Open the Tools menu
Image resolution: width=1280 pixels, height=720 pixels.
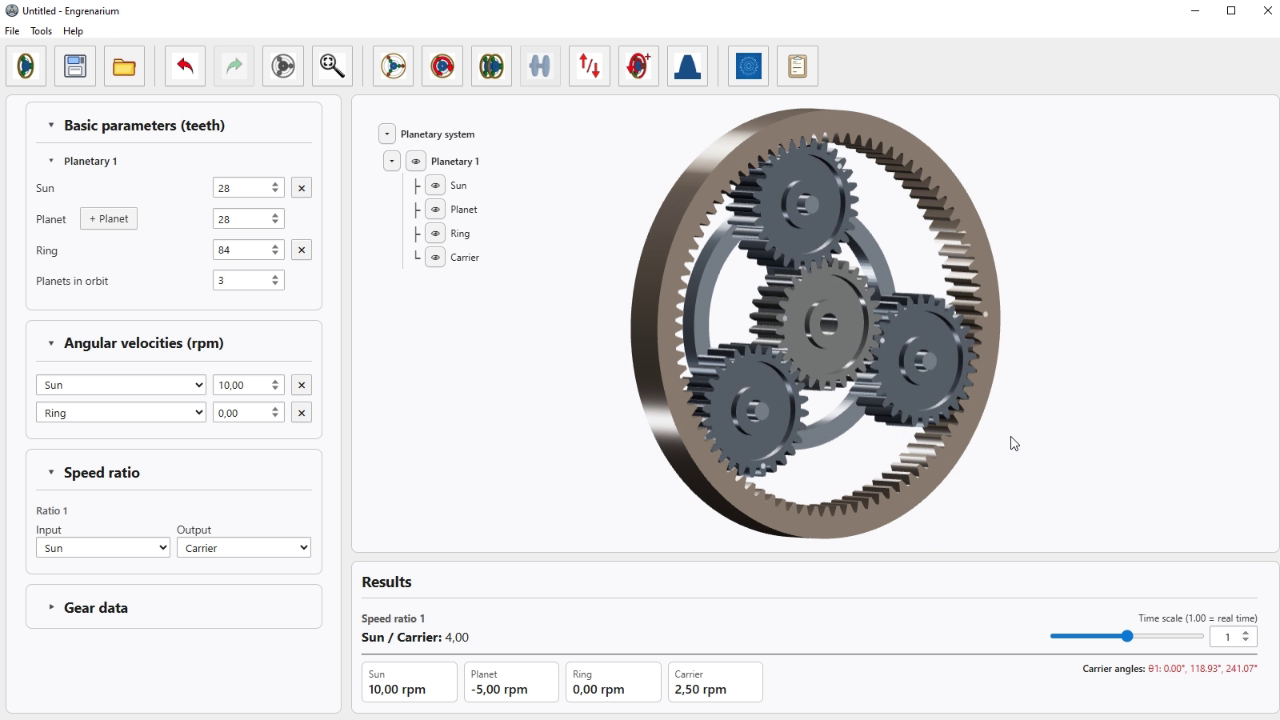pos(41,31)
